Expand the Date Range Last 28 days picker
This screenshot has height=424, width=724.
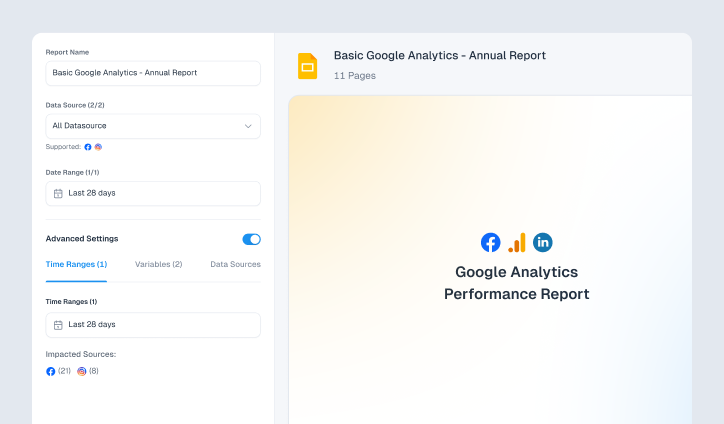pyautogui.click(x=153, y=193)
